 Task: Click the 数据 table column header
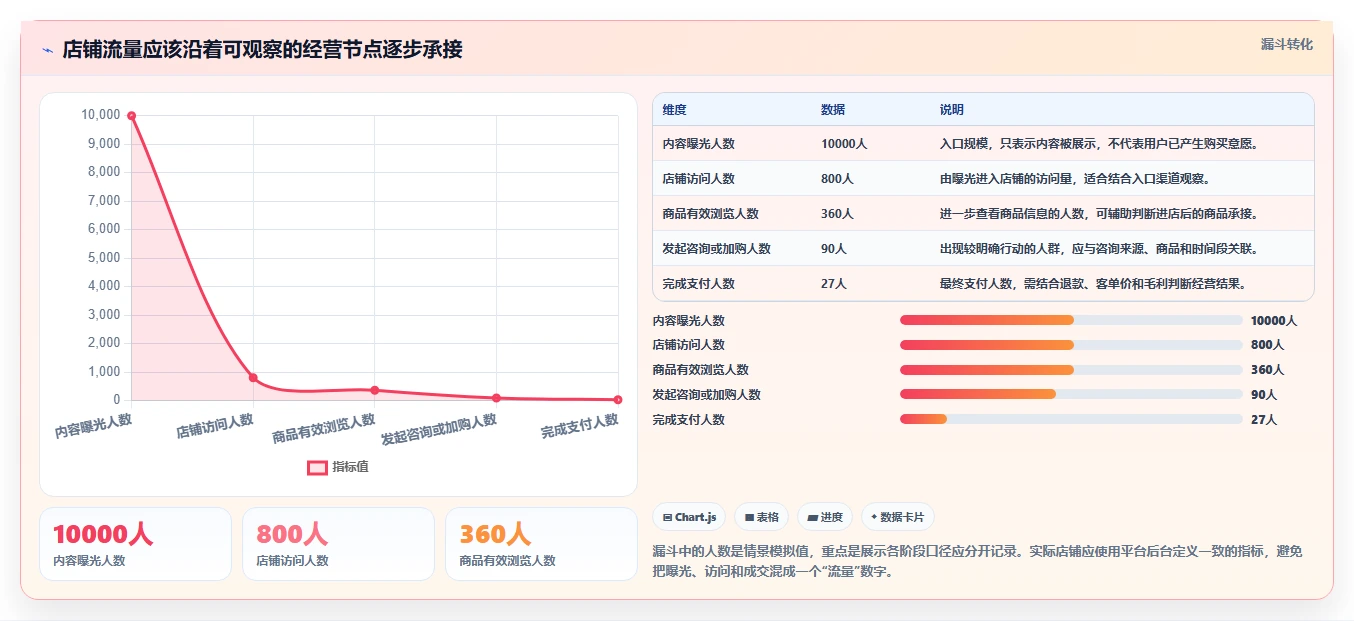833,110
